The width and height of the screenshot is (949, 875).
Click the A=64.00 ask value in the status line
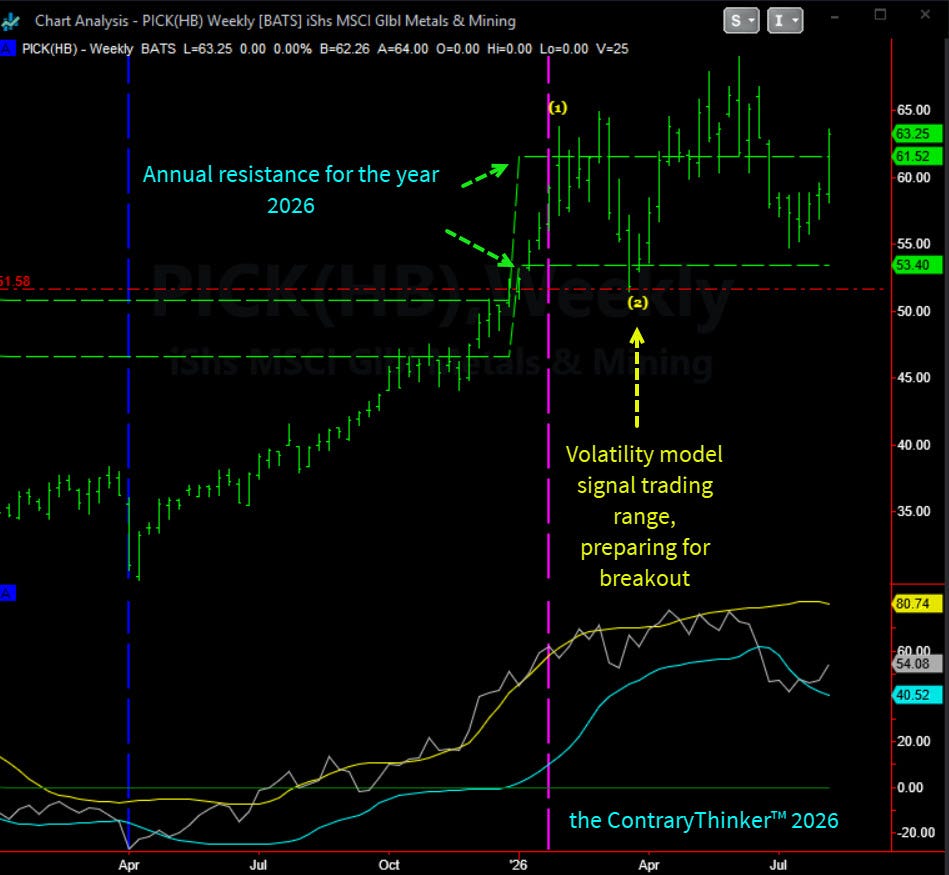point(402,49)
